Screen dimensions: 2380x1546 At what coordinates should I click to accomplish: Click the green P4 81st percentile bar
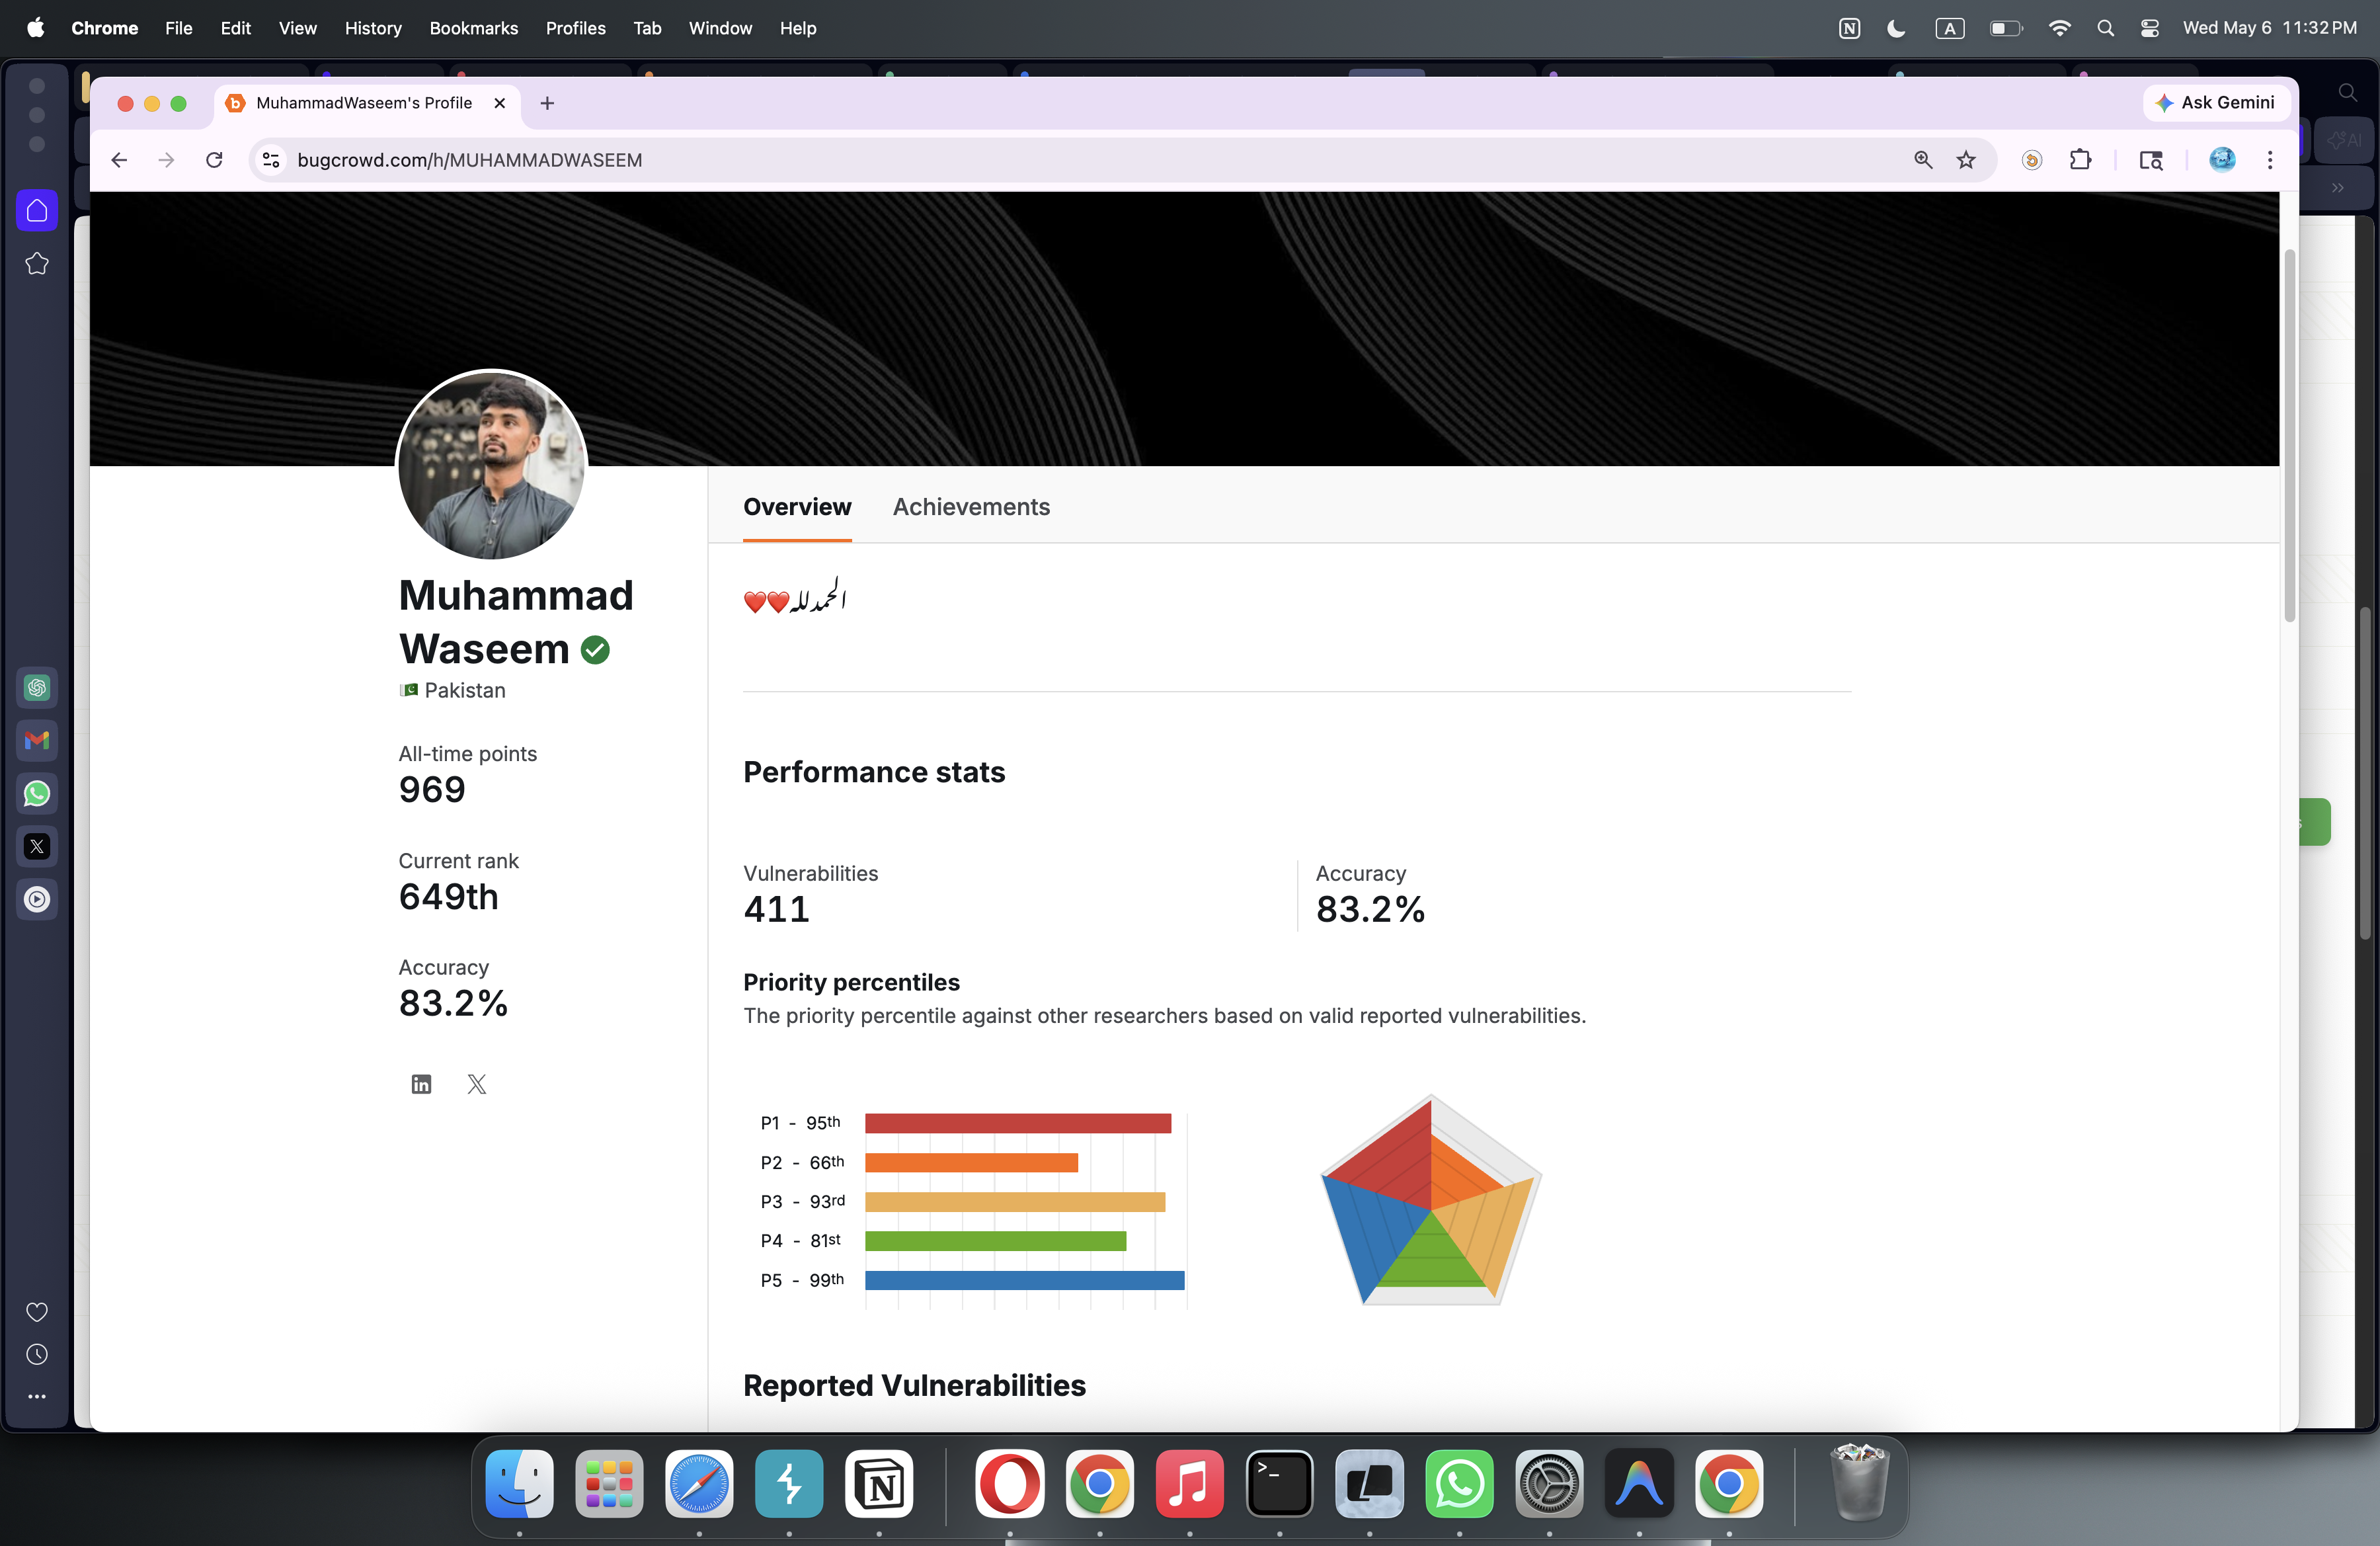coord(996,1241)
